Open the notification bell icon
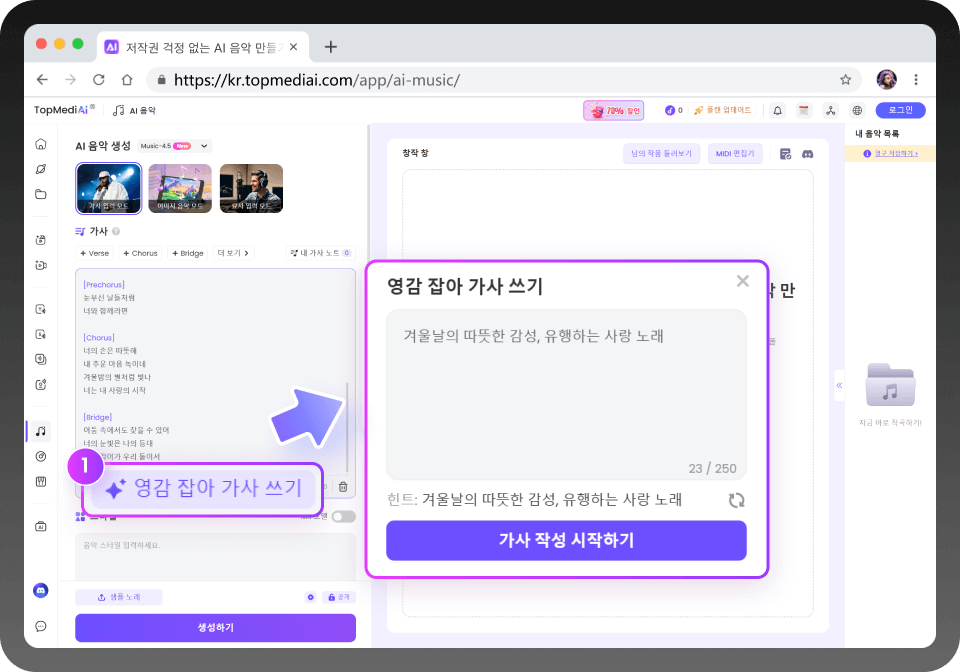Viewport: 960px width, 672px height. click(x=778, y=111)
